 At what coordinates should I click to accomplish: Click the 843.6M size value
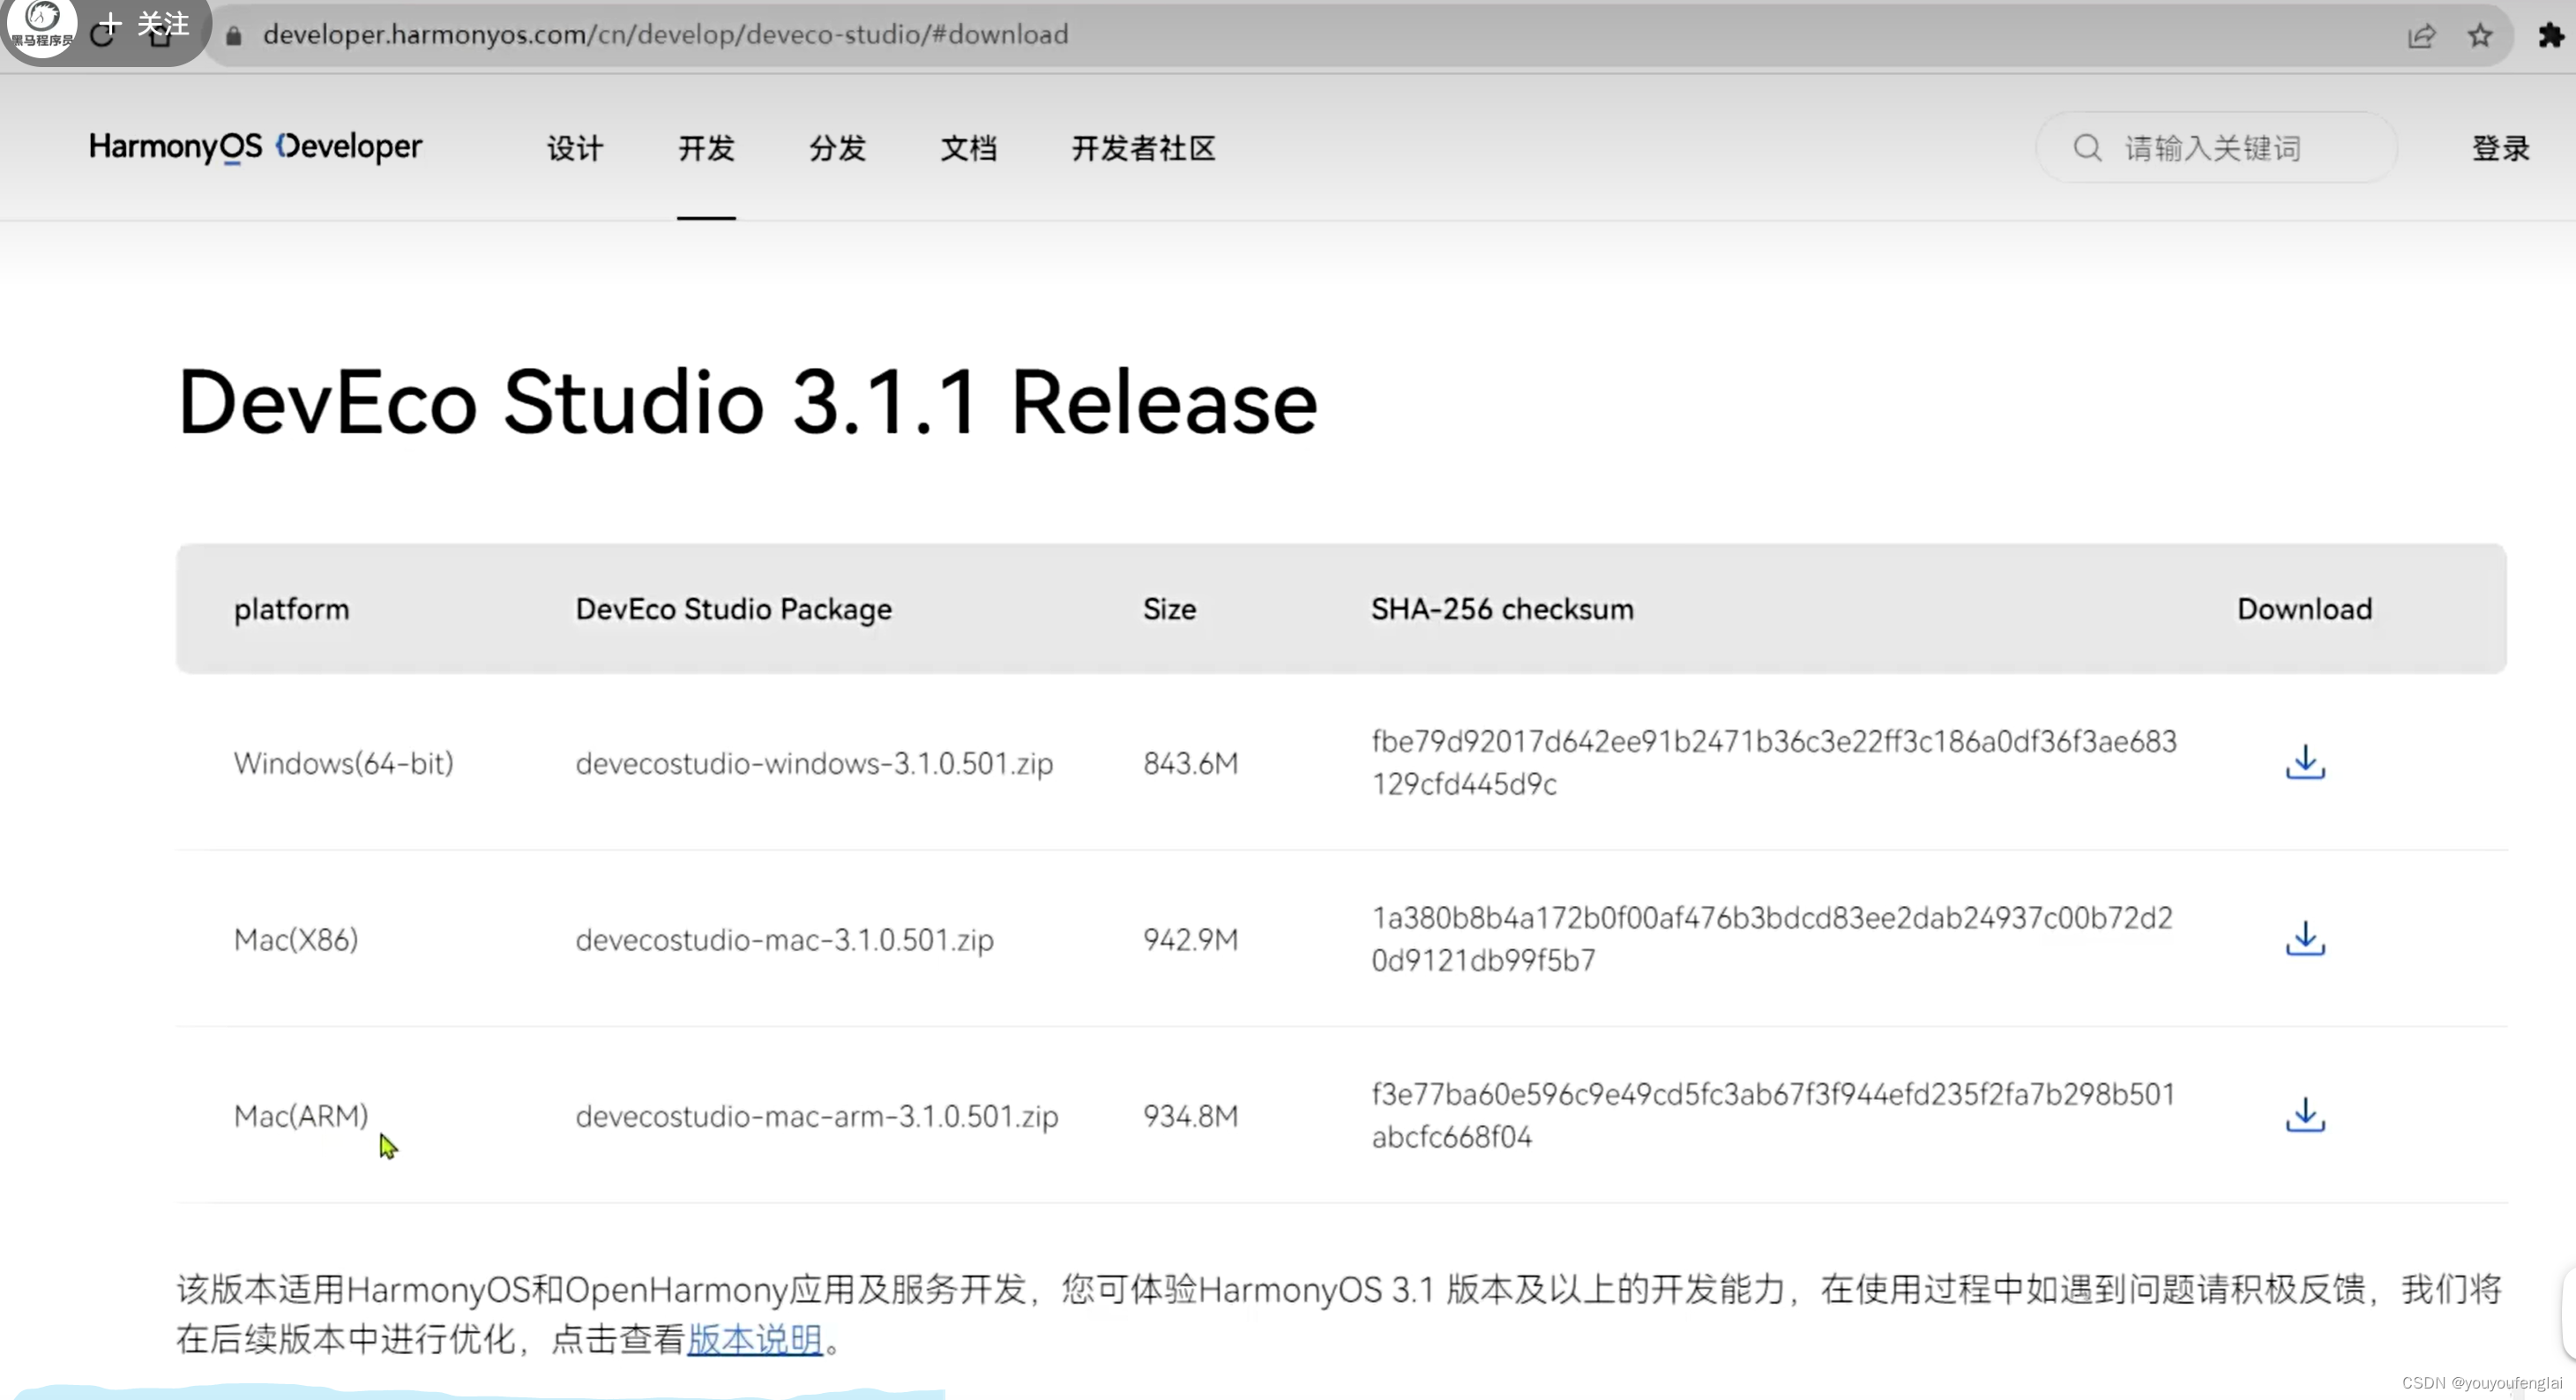(1190, 763)
